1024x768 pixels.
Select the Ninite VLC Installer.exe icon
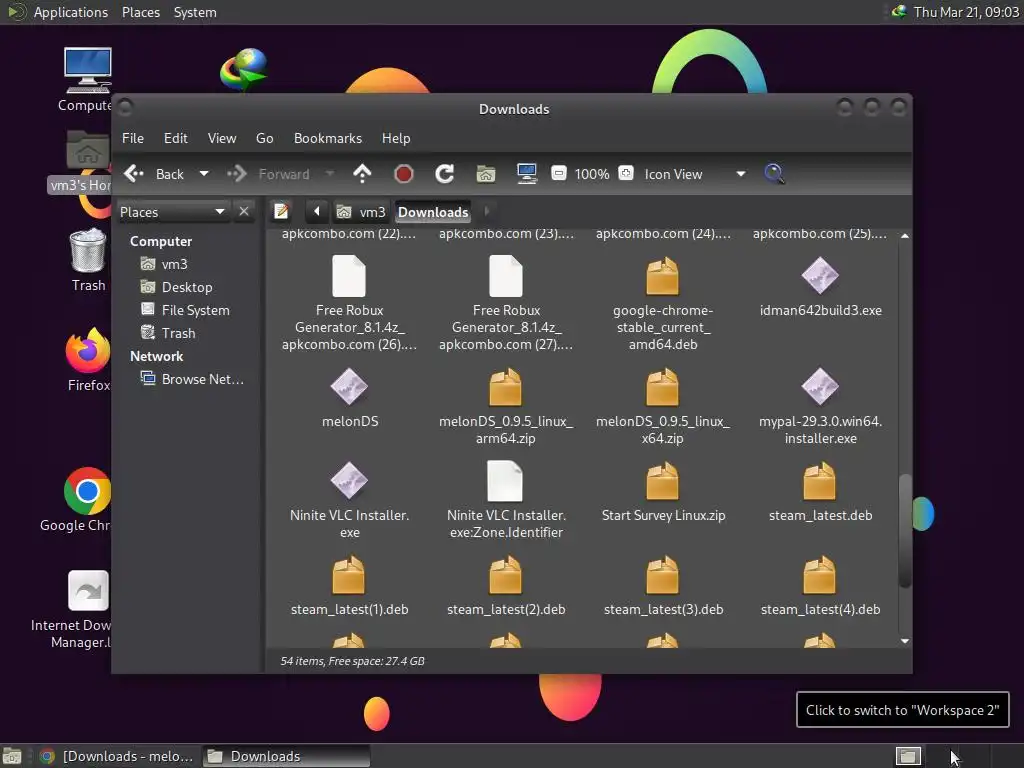349,481
